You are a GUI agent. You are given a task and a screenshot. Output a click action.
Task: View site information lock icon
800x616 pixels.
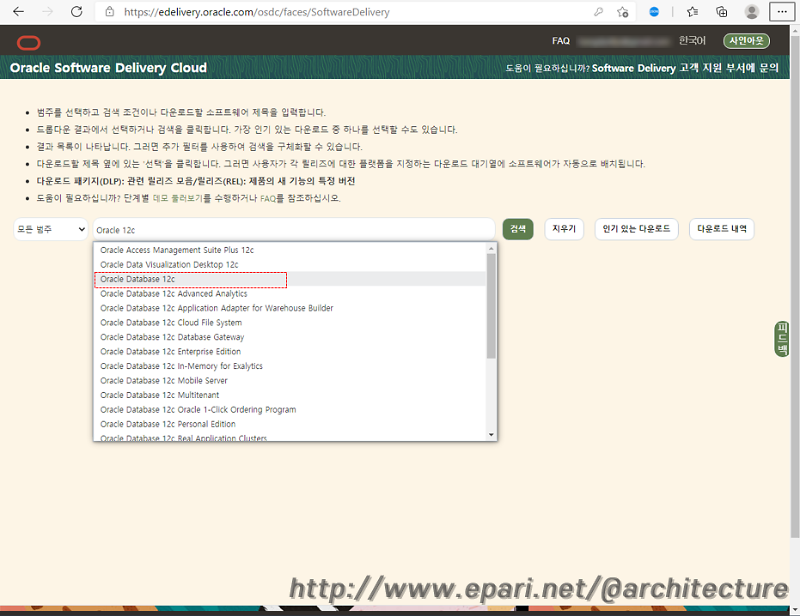coord(109,12)
